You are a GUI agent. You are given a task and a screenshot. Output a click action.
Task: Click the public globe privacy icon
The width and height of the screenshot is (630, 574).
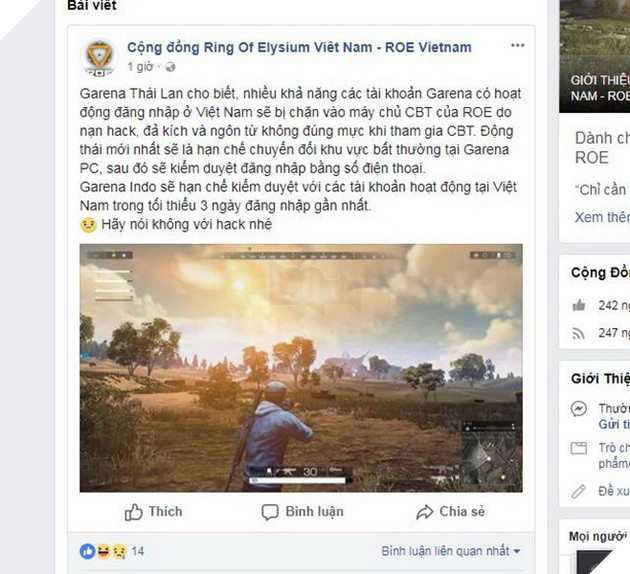coord(170,67)
